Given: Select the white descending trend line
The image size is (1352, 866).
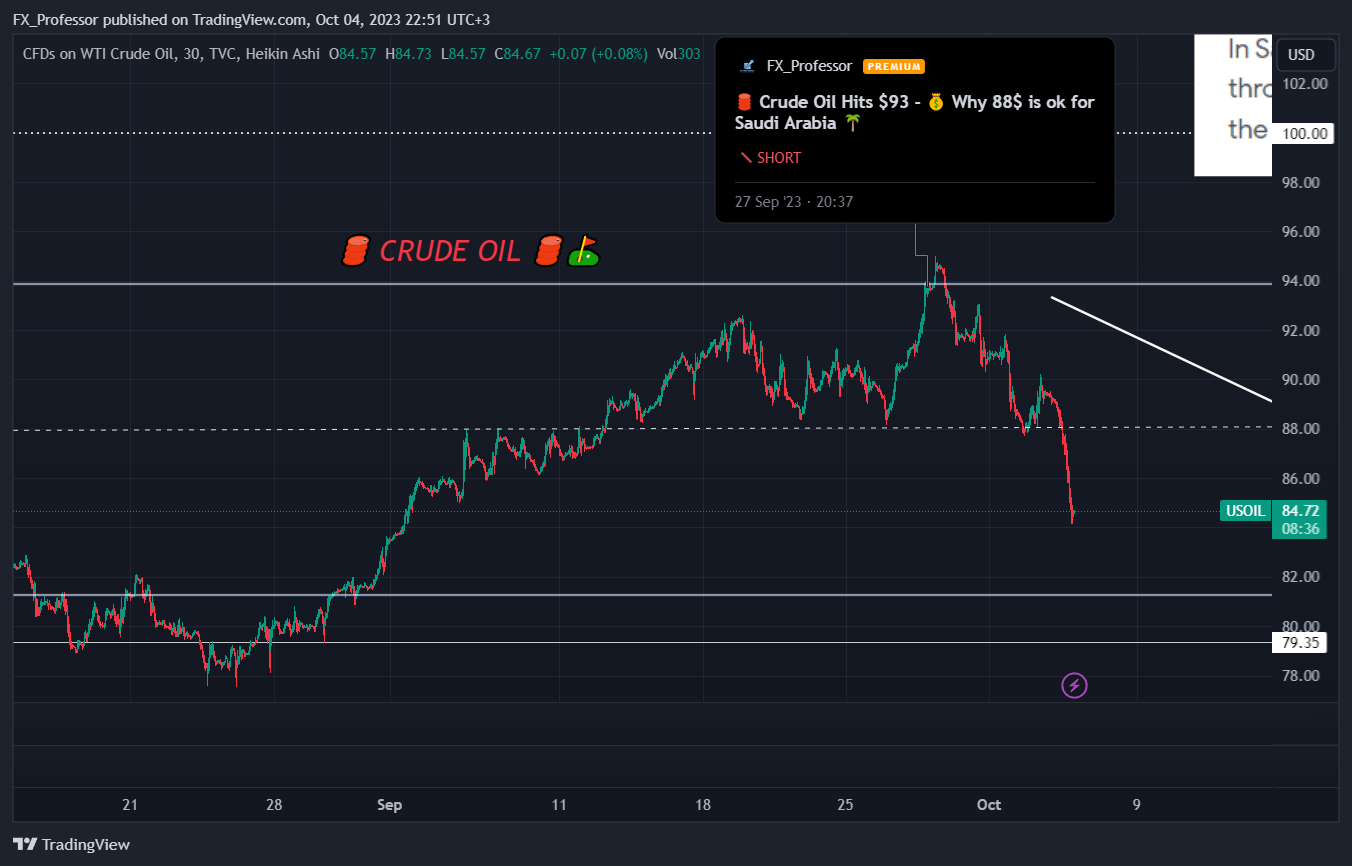Looking at the screenshot, I should (1160, 349).
